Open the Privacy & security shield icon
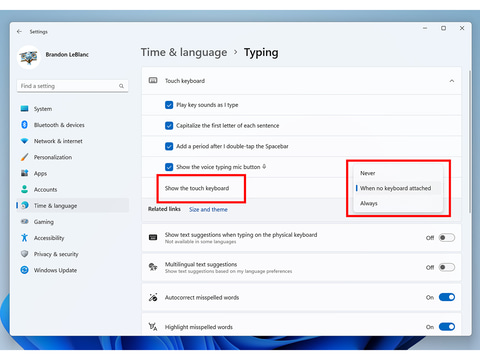Viewport: 480px width, 360px height. coord(25,254)
